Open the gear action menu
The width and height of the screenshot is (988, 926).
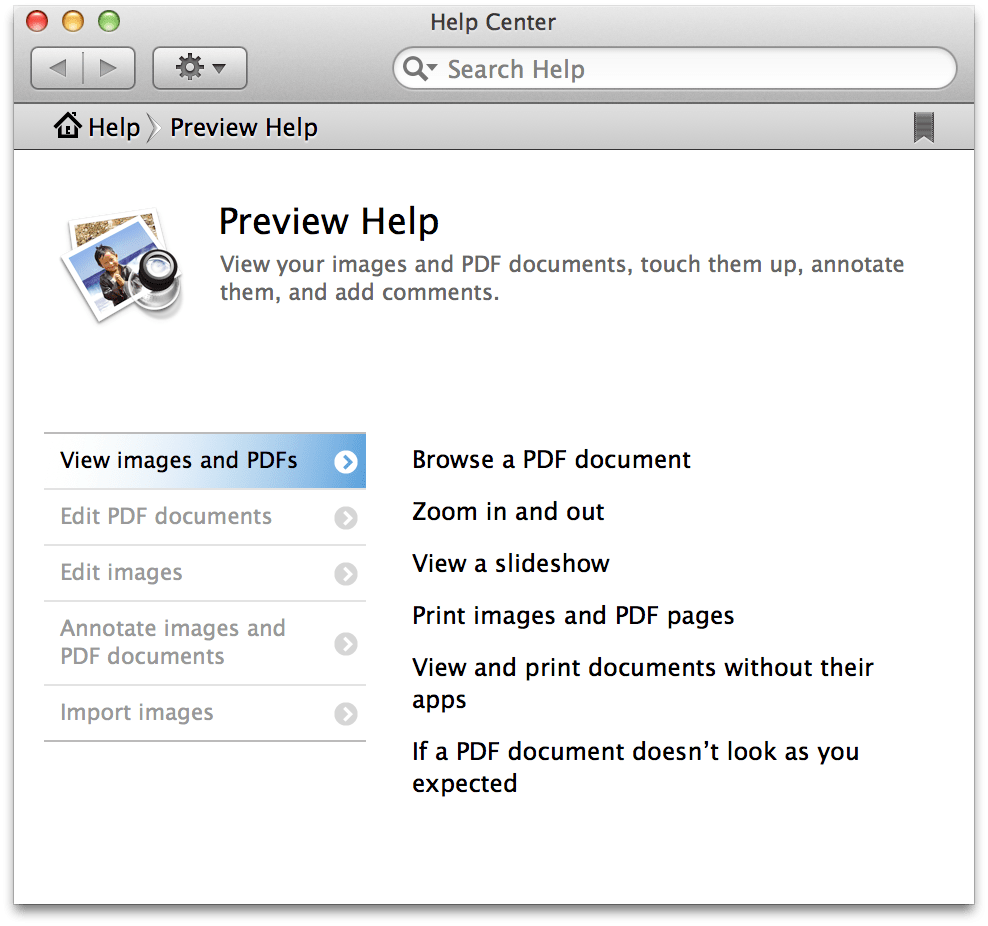(200, 68)
